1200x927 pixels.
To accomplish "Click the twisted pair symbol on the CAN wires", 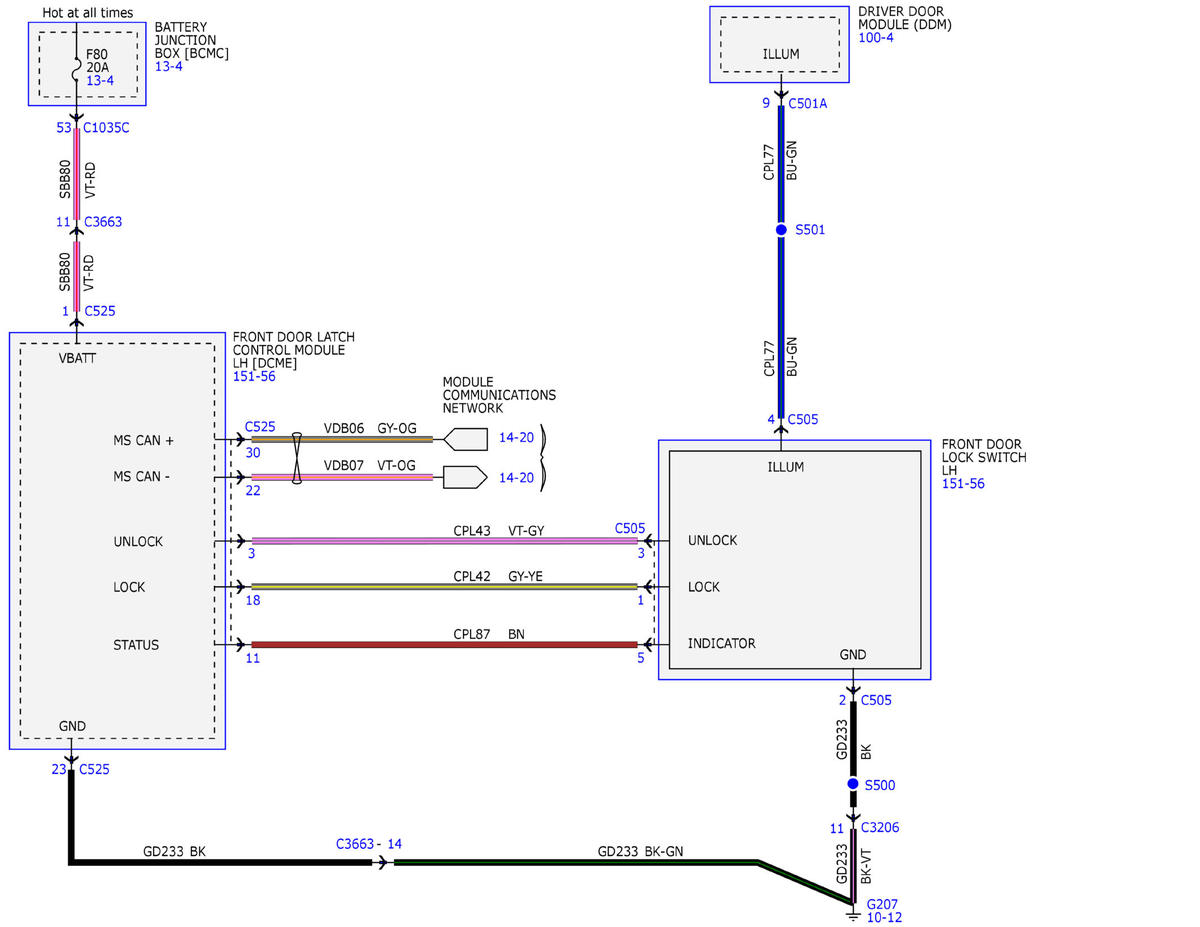I will click(296, 458).
